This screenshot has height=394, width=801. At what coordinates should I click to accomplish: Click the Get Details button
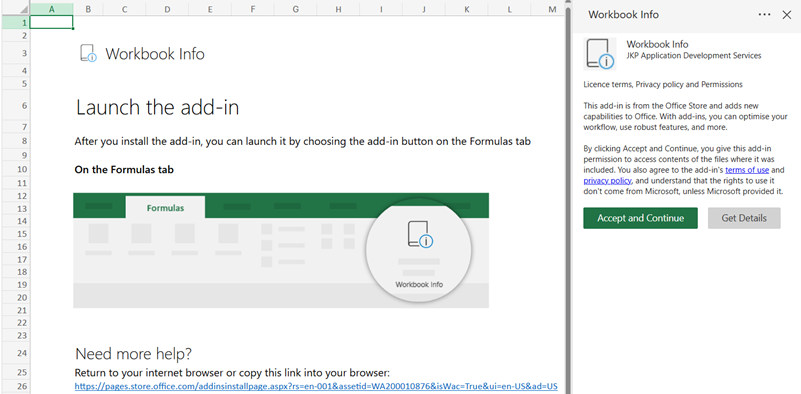click(x=744, y=218)
